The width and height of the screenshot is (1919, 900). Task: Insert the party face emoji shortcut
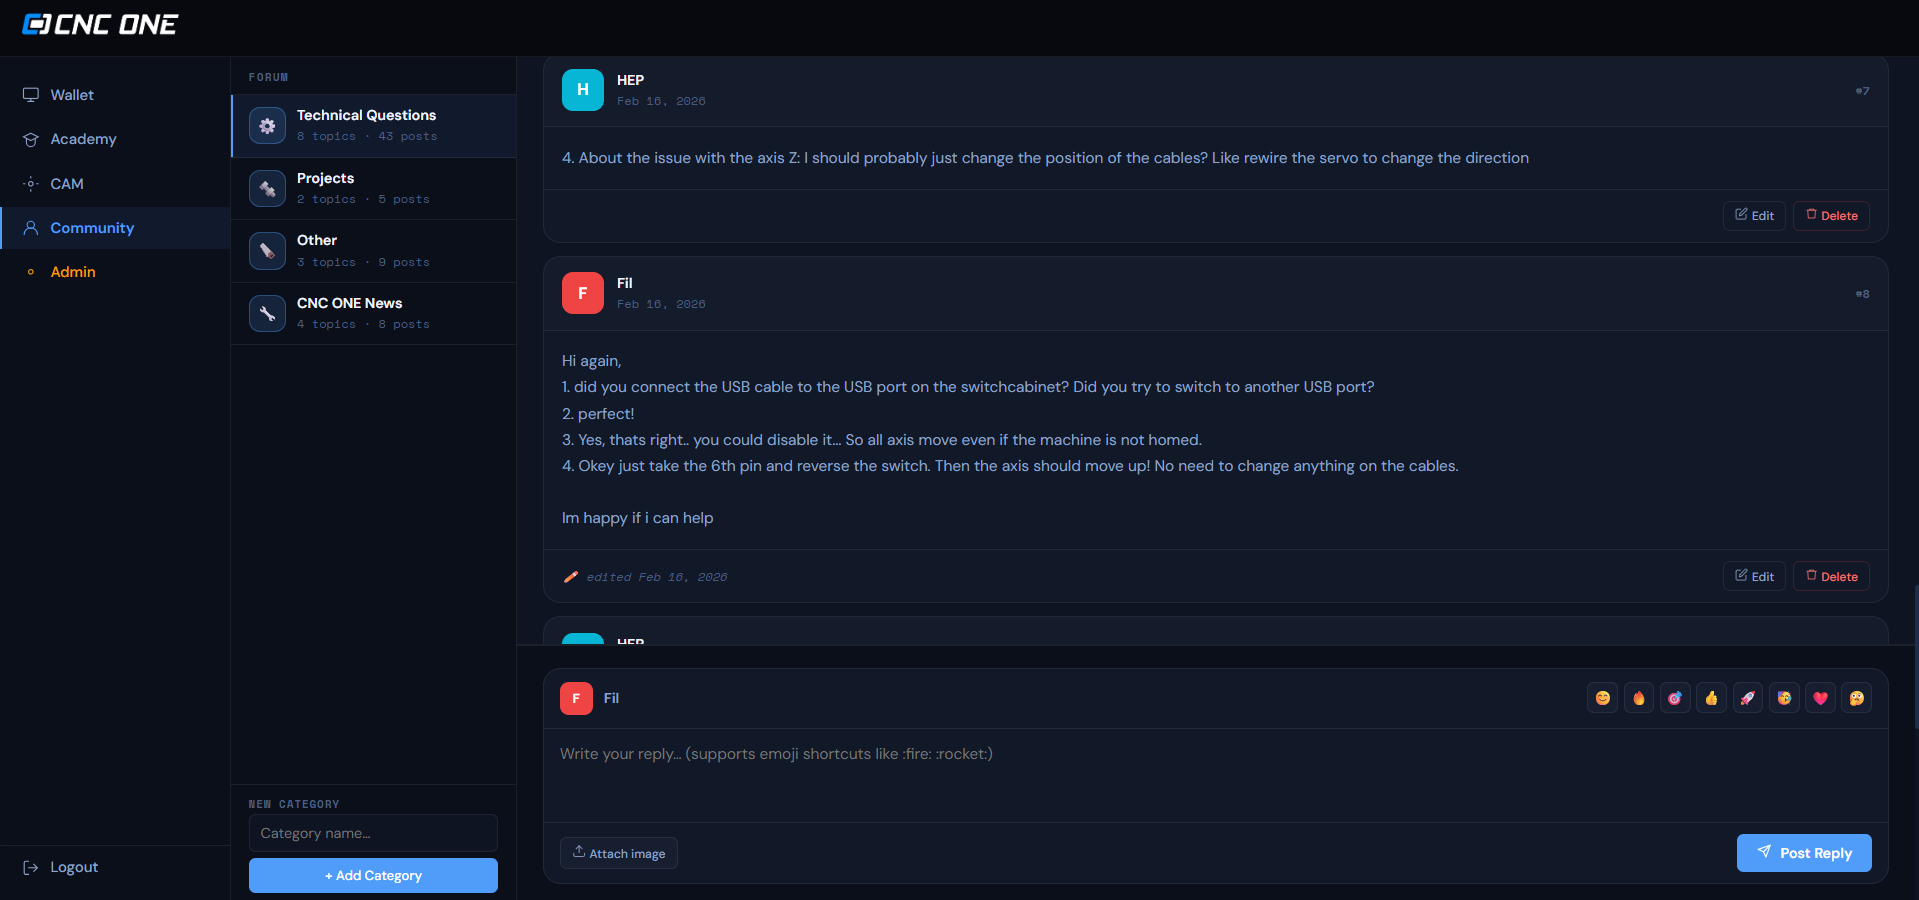(1784, 697)
